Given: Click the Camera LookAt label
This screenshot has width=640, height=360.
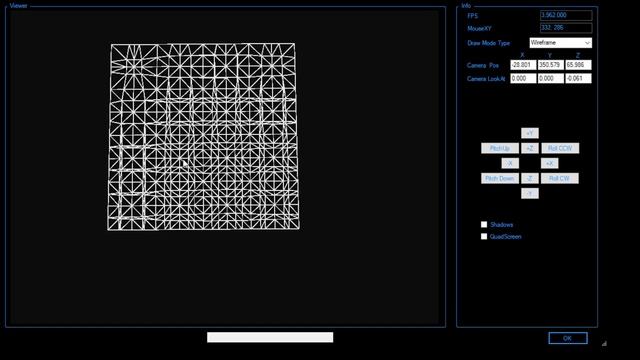Looking at the screenshot, I should pos(486,79).
